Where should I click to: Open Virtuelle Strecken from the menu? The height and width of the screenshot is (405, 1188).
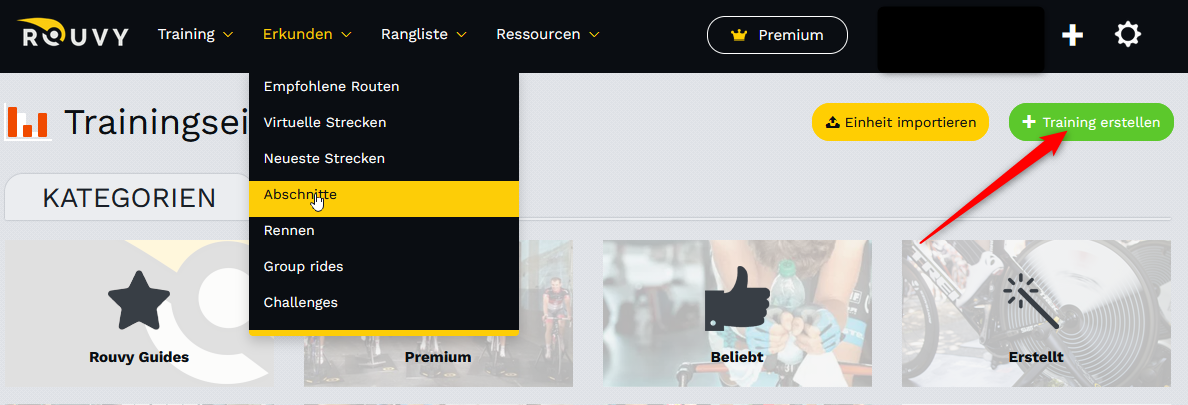pyautogui.click(x=324, y=123)
